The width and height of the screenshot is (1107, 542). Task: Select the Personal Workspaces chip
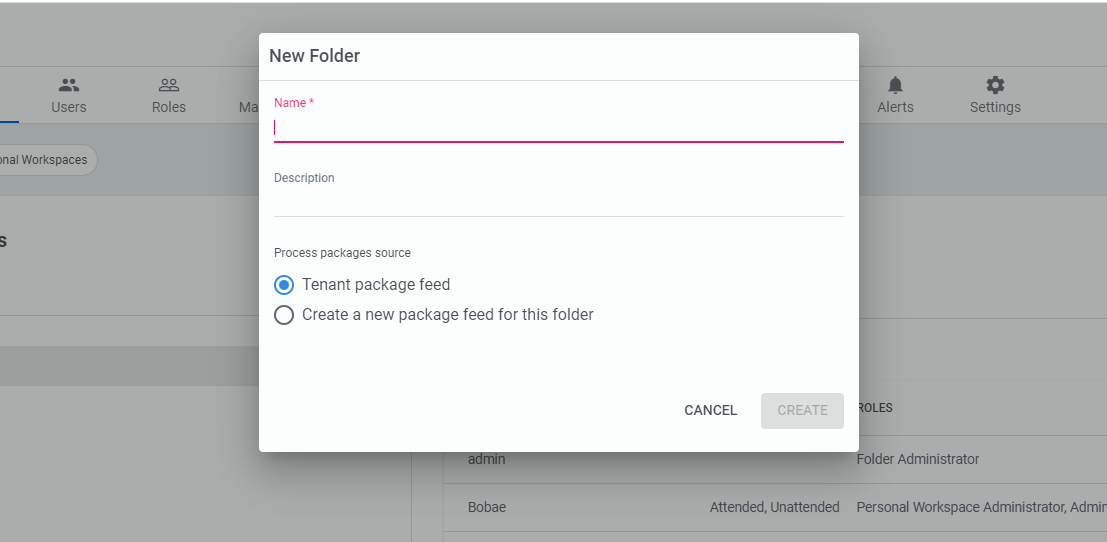45,160
